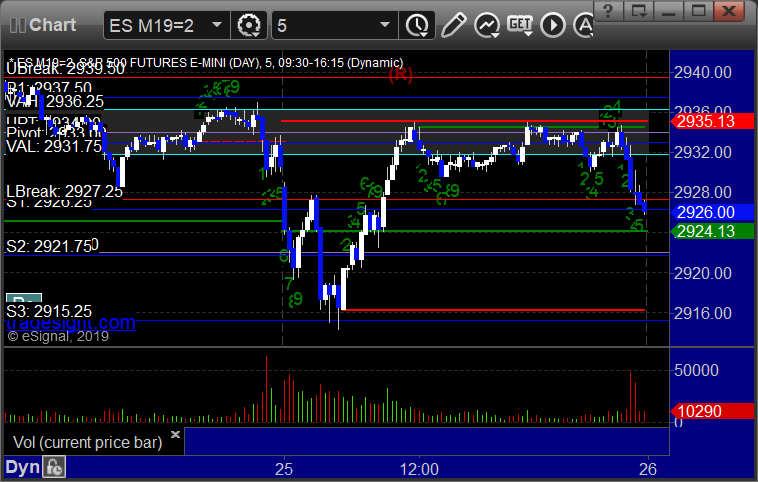
Task: Click the S3: 2915.25 level label
Action: tap(49, 311)
